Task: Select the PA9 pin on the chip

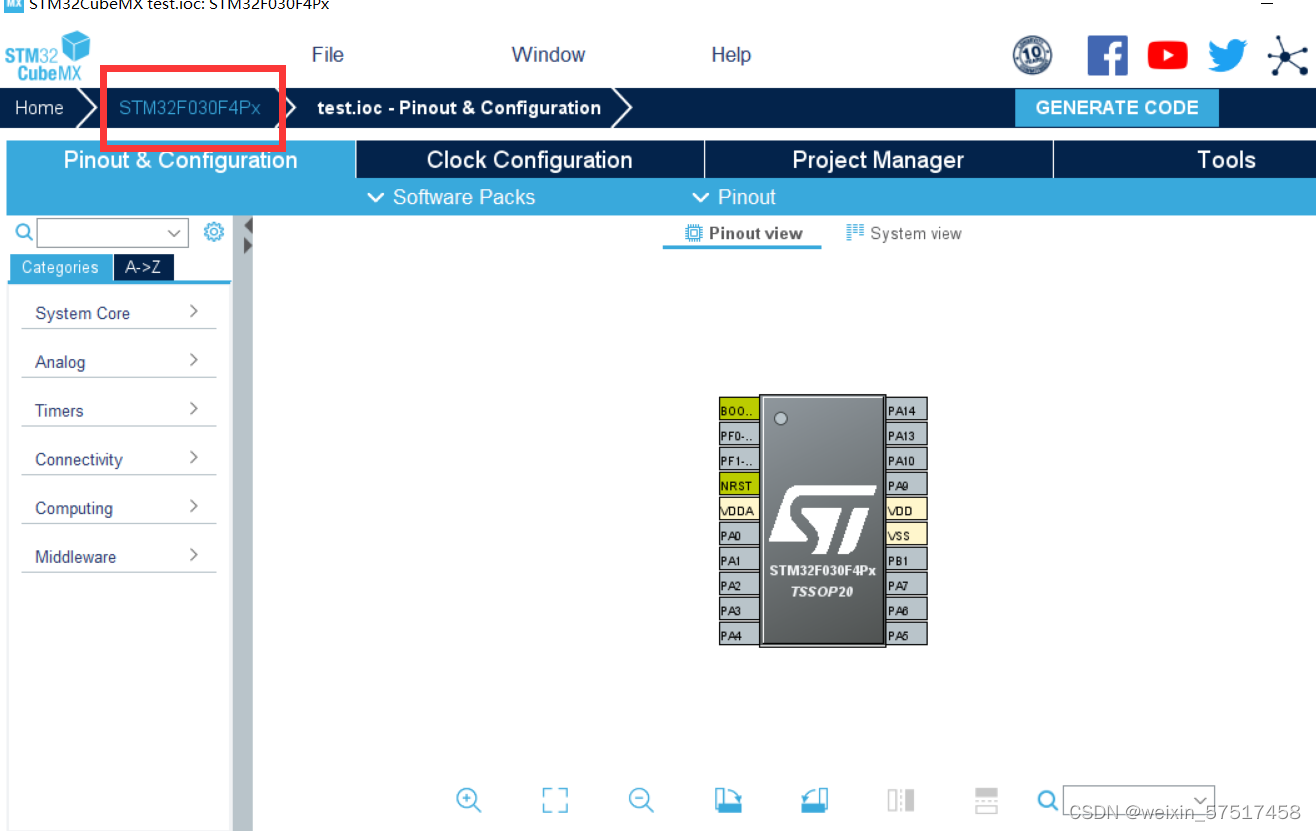Action: tap(907, 484)
